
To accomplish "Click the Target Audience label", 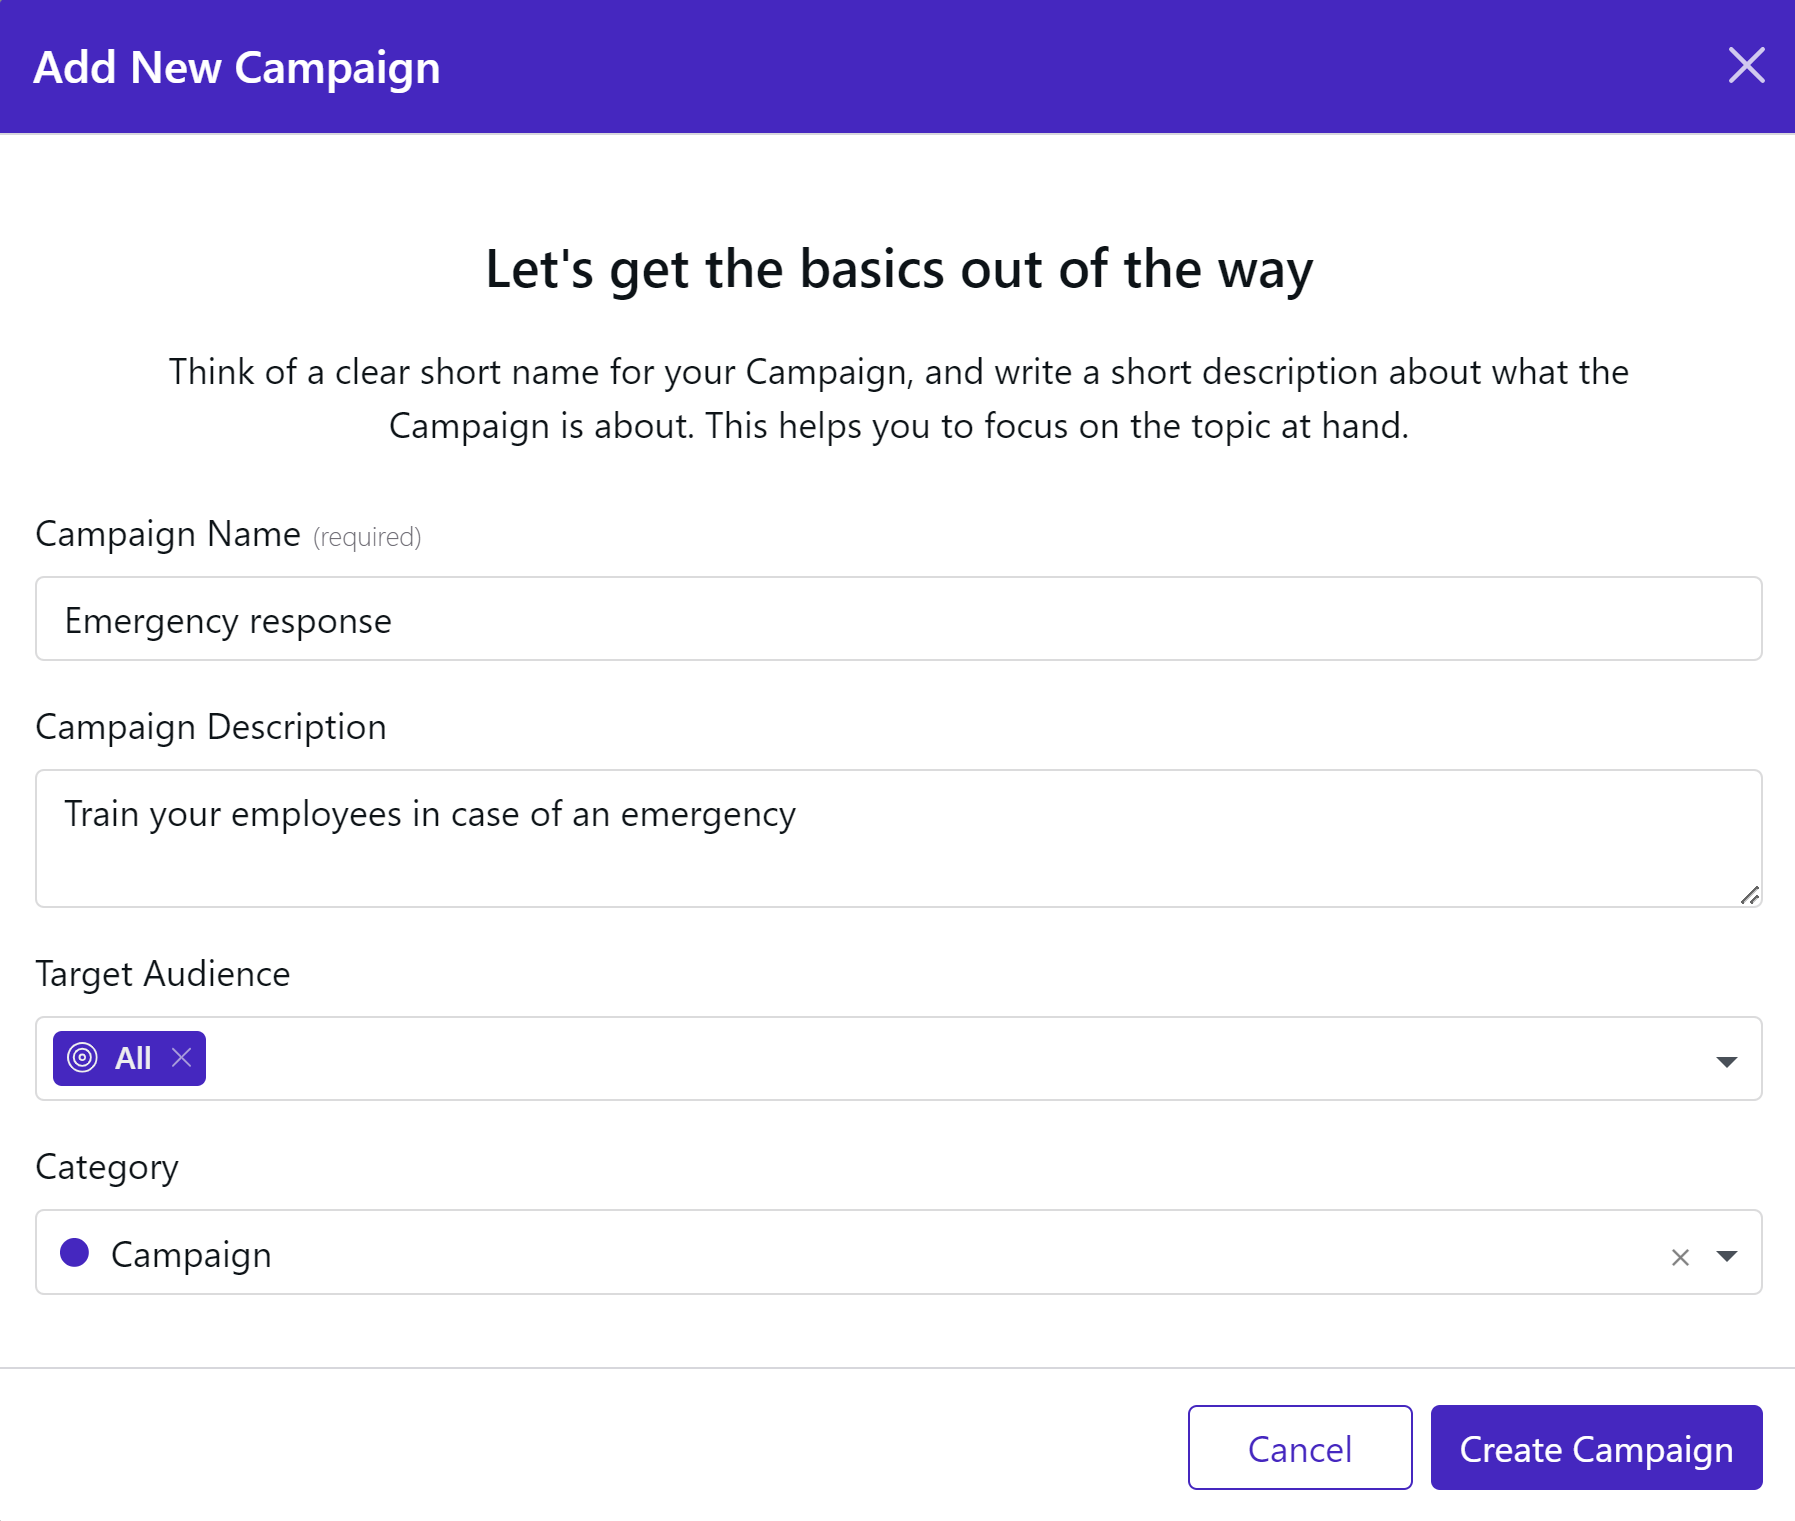I will [x=163, y=974].
